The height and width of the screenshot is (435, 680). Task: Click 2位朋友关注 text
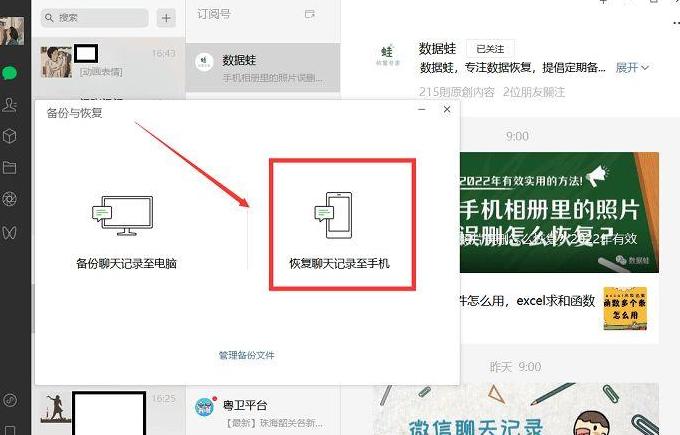point(534,92)
